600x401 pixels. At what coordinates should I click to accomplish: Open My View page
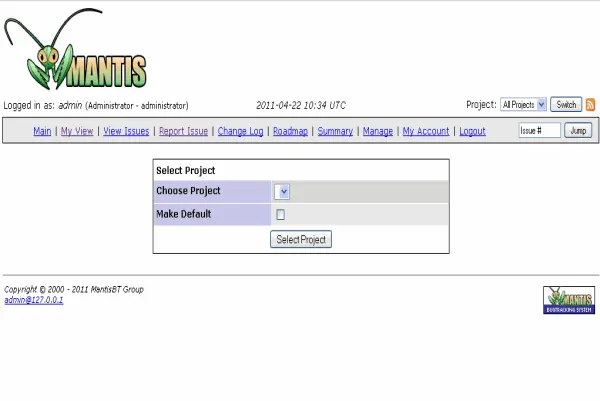click(x=77, y=131)
